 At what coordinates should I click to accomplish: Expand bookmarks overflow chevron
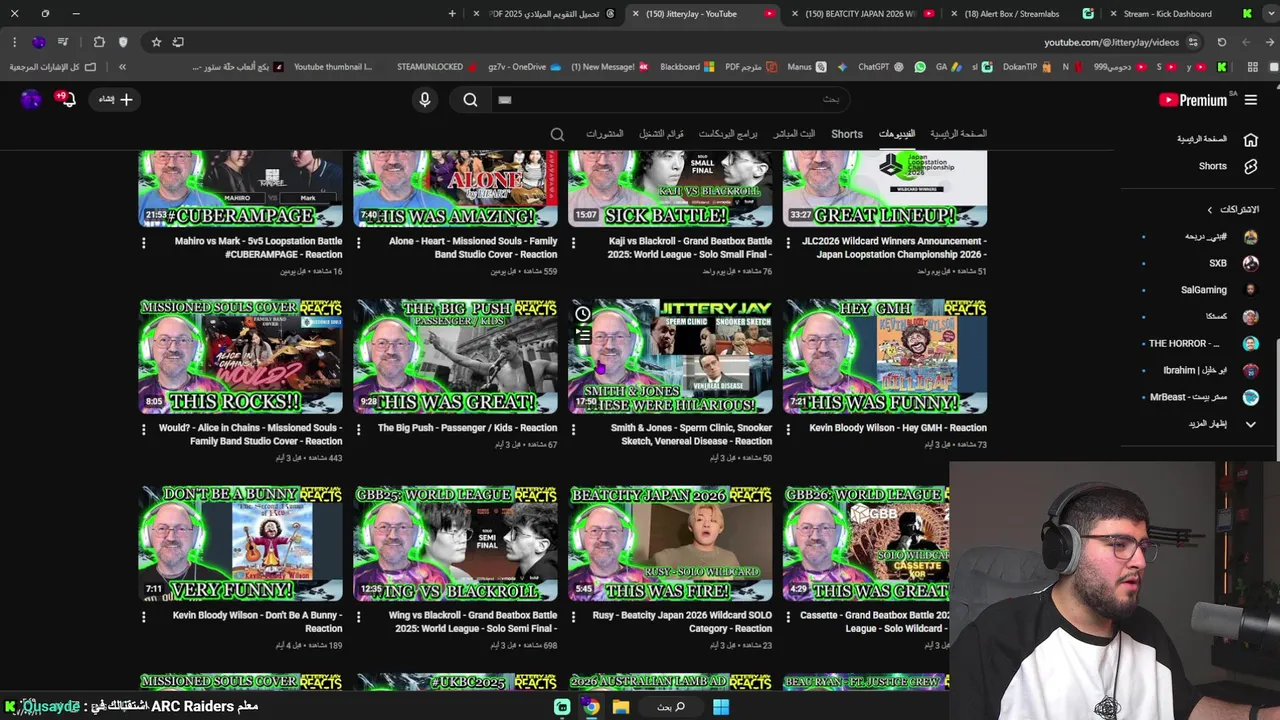[x=122, y=67]
